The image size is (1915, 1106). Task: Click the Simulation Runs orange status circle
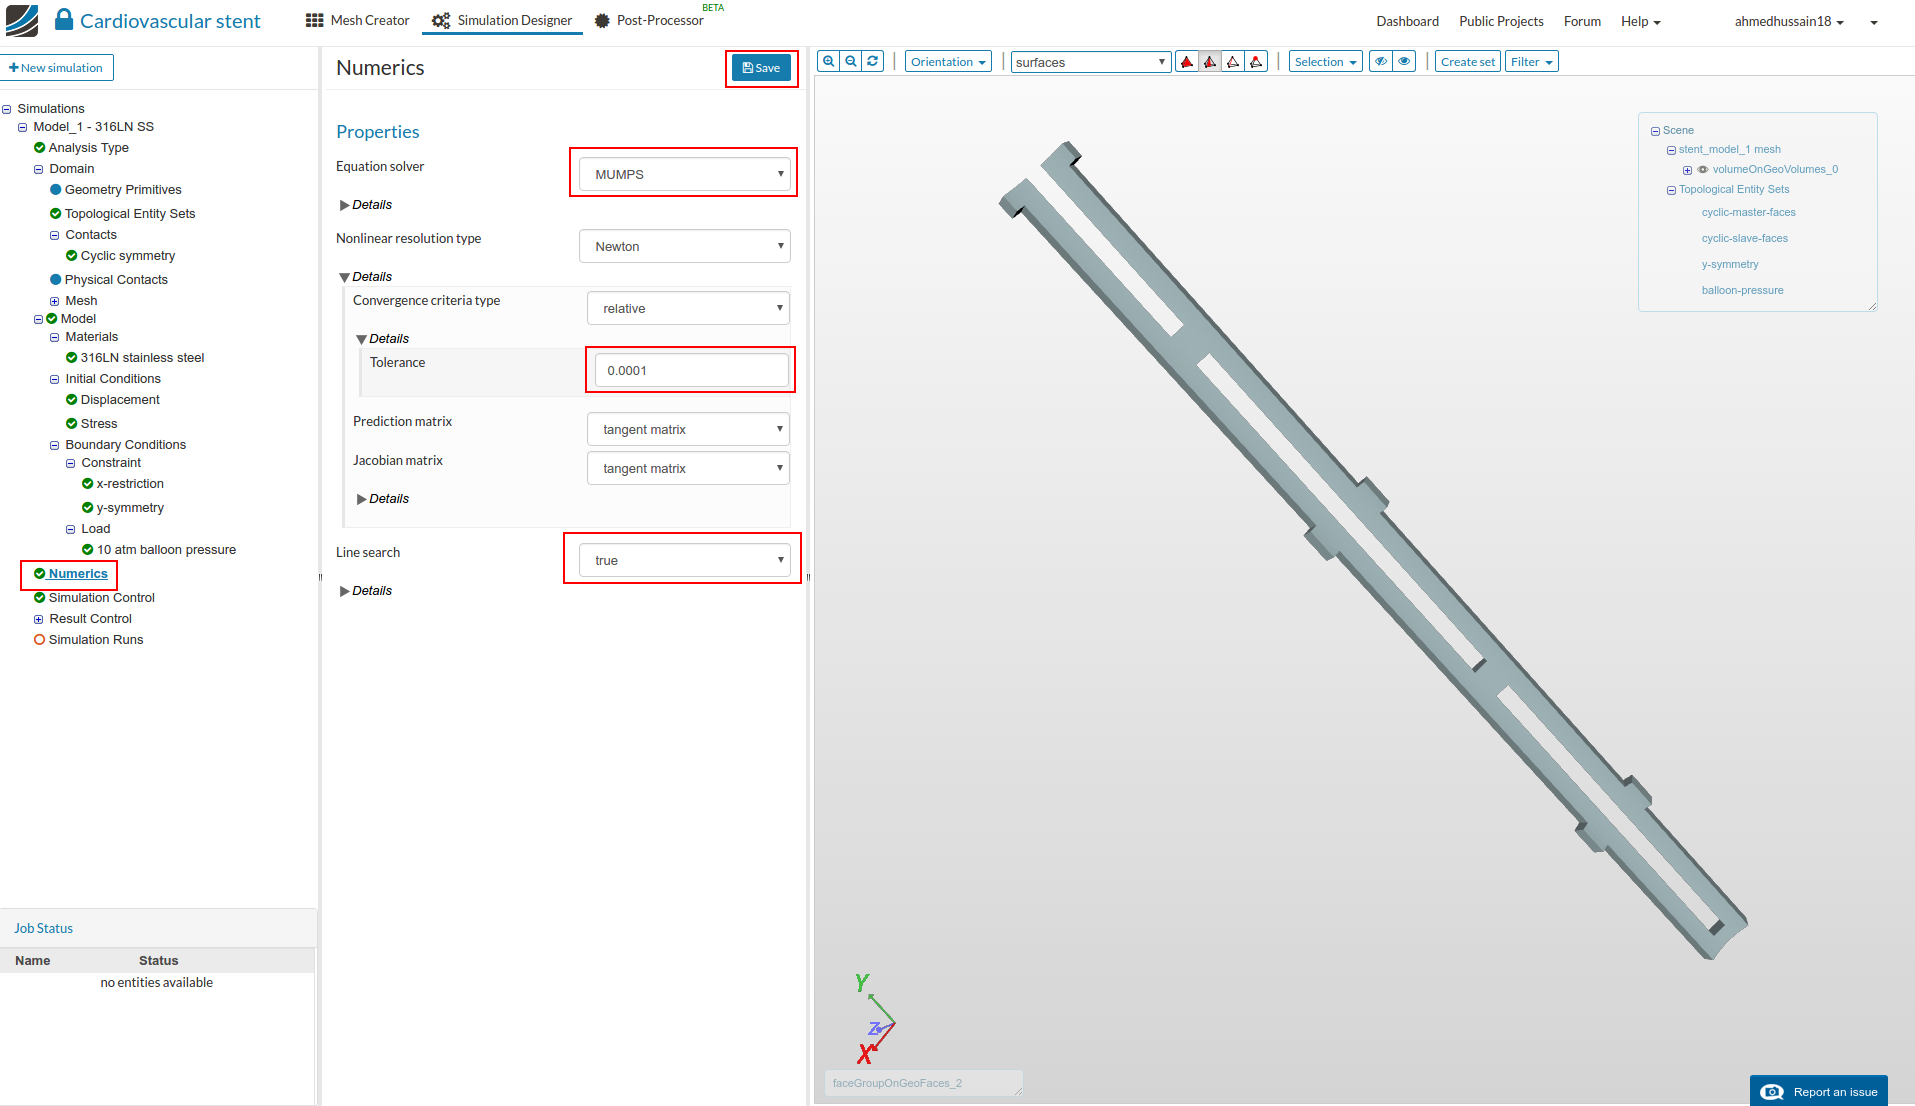click(40, 640)
